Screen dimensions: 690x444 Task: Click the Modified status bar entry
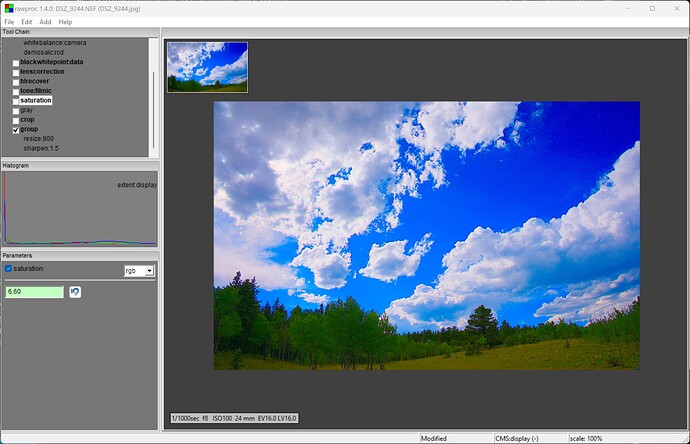coord(434,438)
